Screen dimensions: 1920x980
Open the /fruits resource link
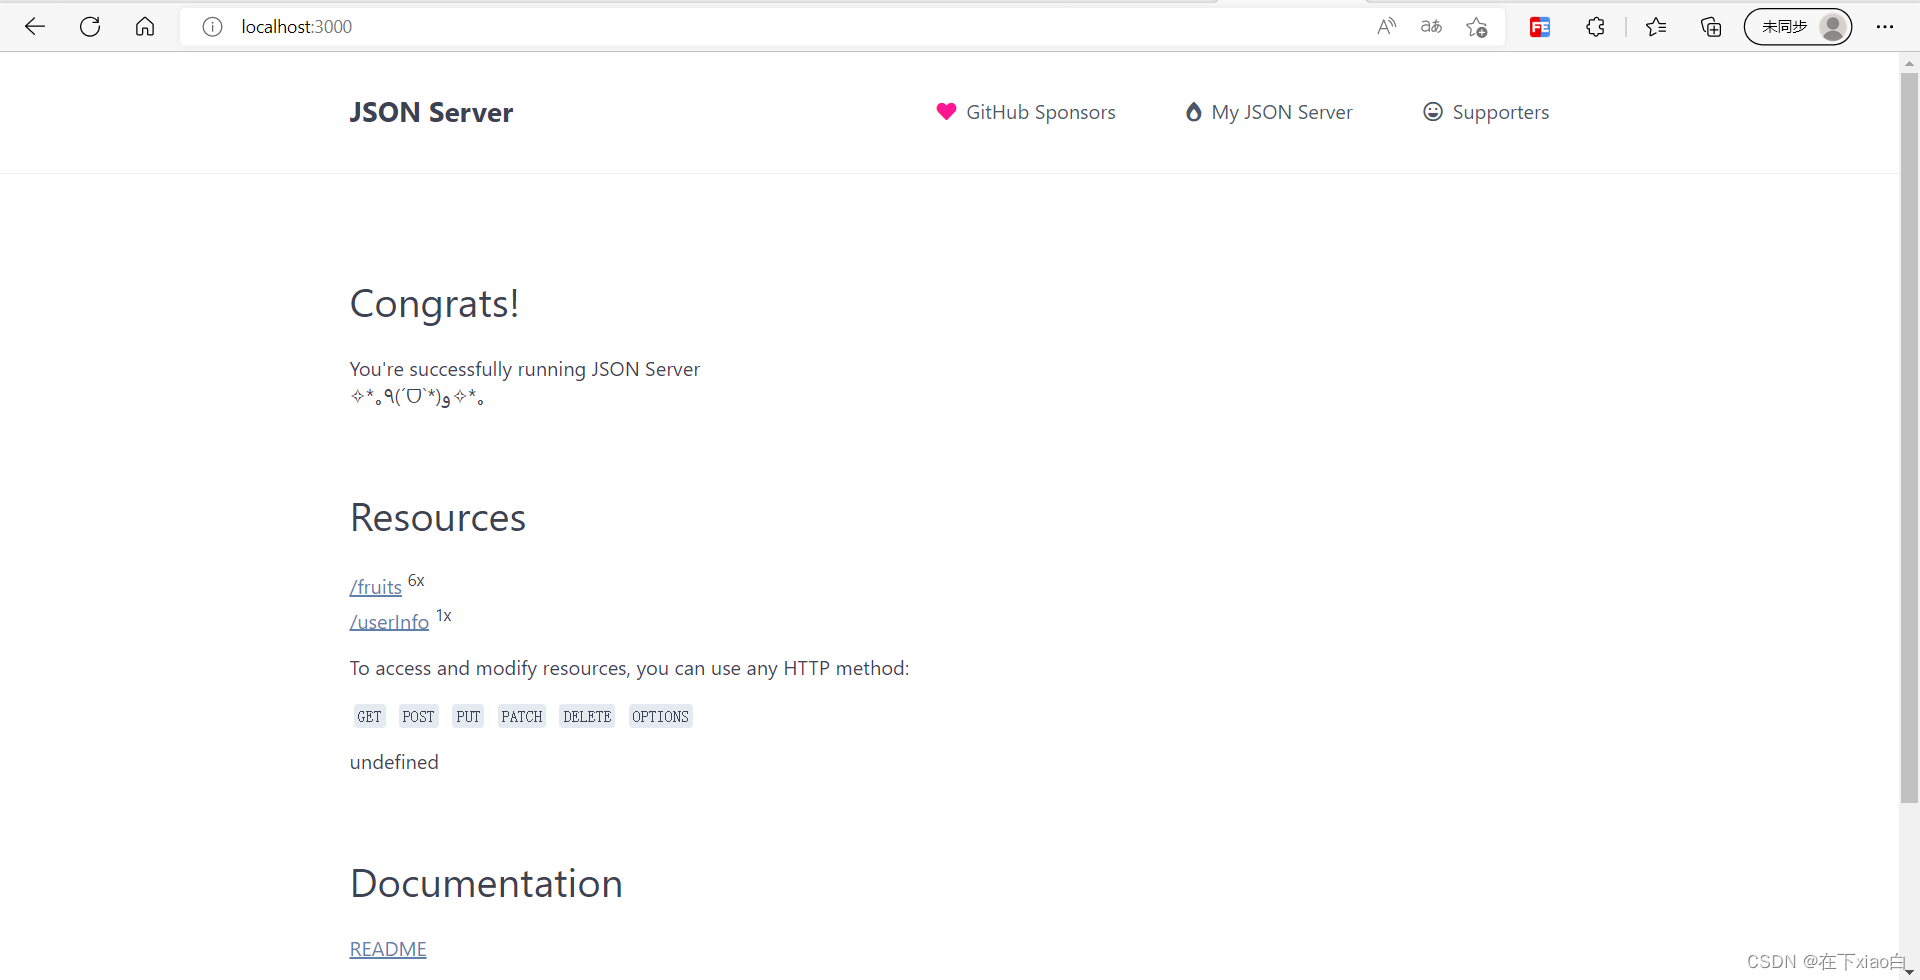coord(375,587)
